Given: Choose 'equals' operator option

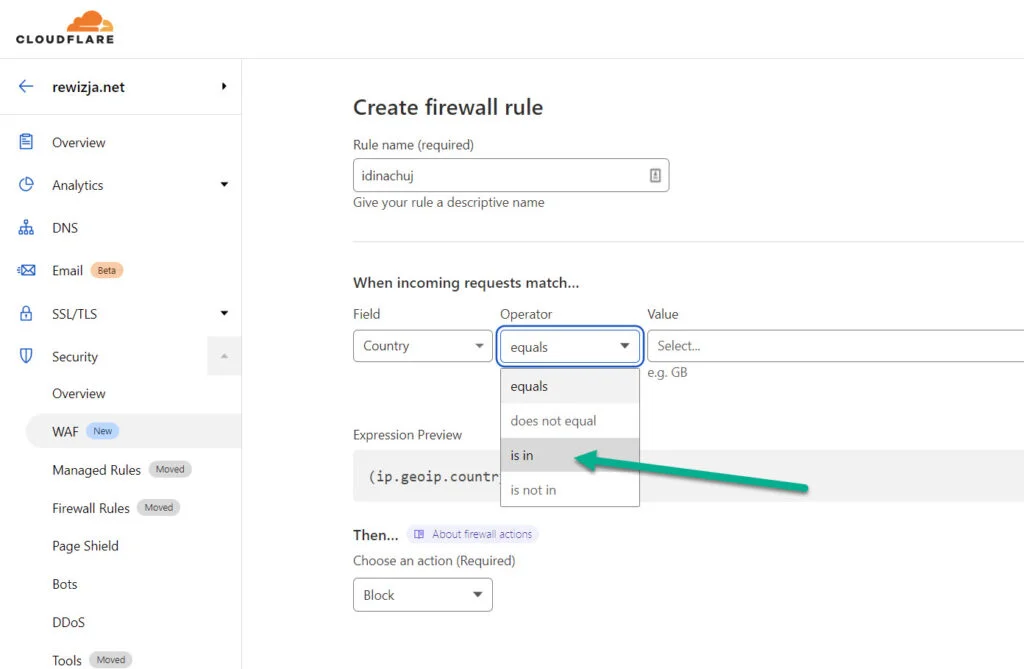Looking at the screenshot, I should coord(569,386).
